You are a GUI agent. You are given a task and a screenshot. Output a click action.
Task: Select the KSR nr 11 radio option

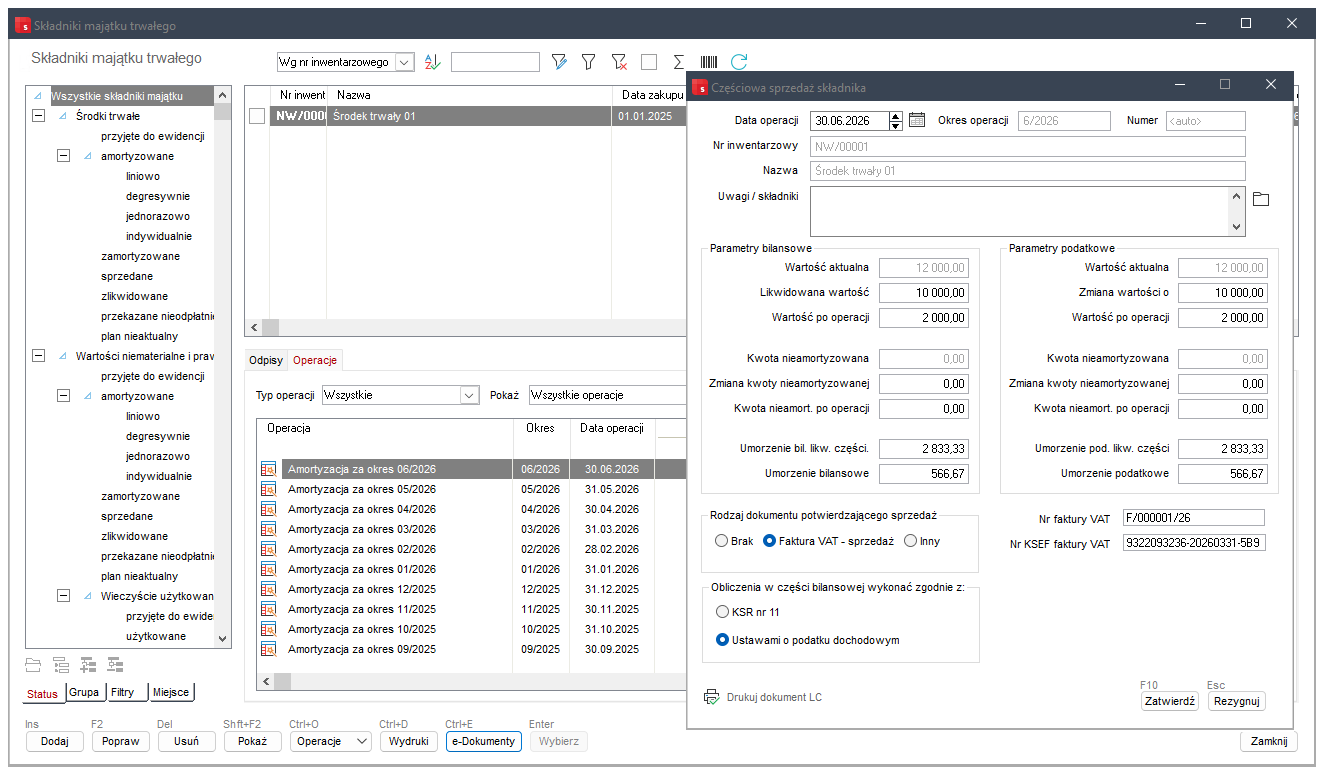(722, 611)
